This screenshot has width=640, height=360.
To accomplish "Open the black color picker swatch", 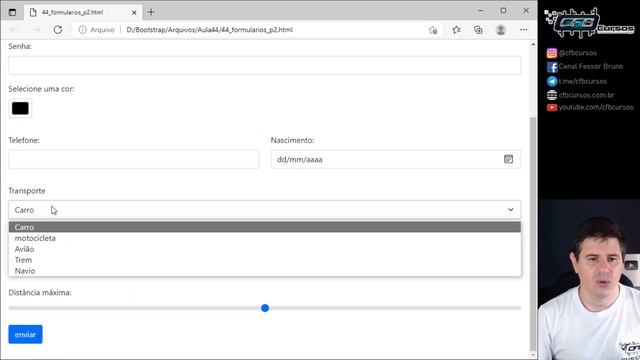I will pos(20,108).
